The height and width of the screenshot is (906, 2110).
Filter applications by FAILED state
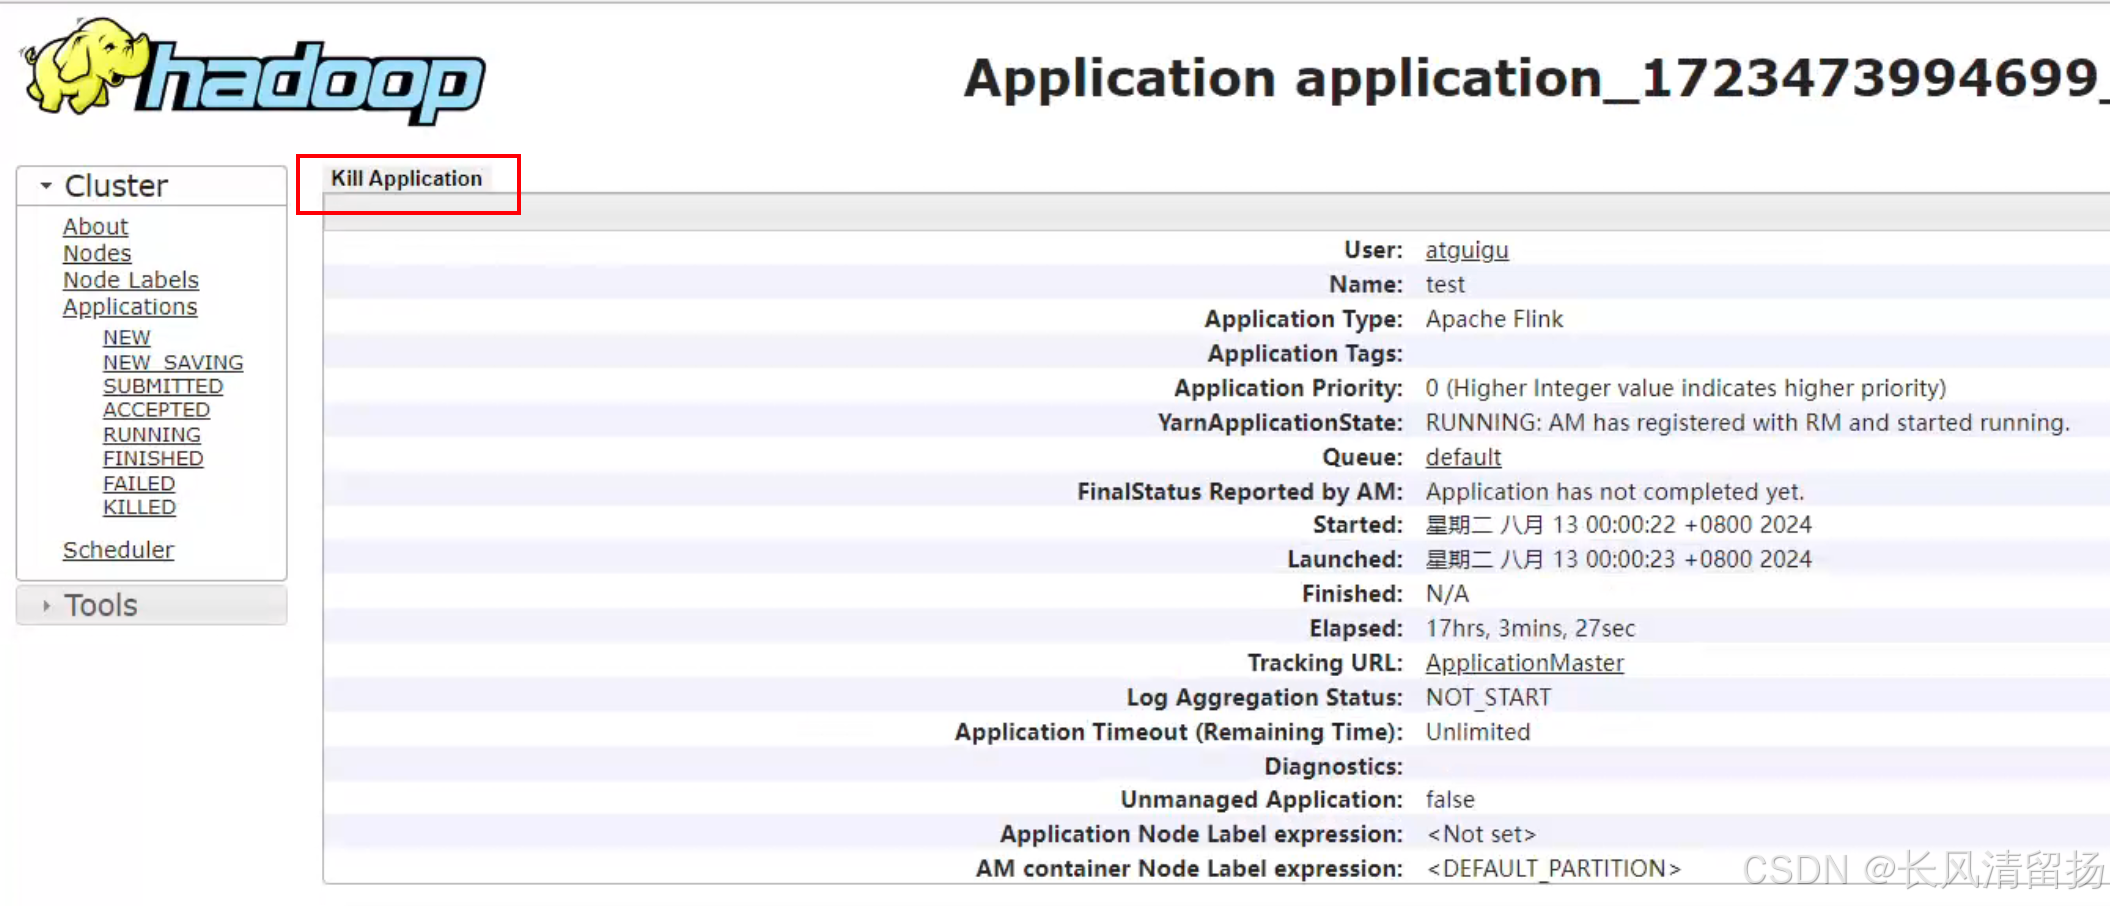coord(139,484)
